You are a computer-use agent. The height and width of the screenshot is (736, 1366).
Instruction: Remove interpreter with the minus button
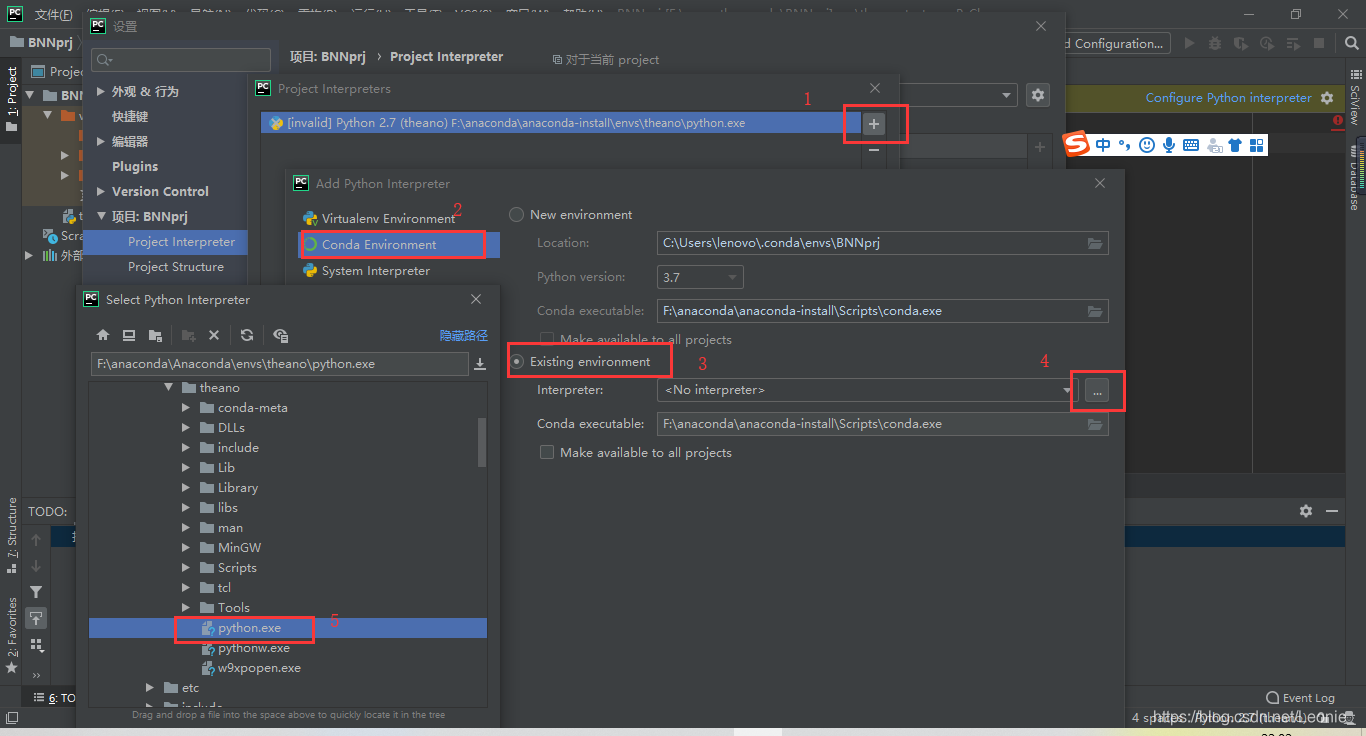[x=874, y=149]
